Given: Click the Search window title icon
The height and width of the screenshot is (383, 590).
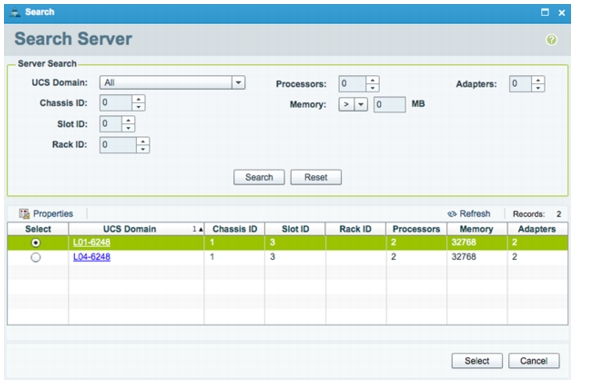Looking at the screenshot, I should [x=15, y=12].
